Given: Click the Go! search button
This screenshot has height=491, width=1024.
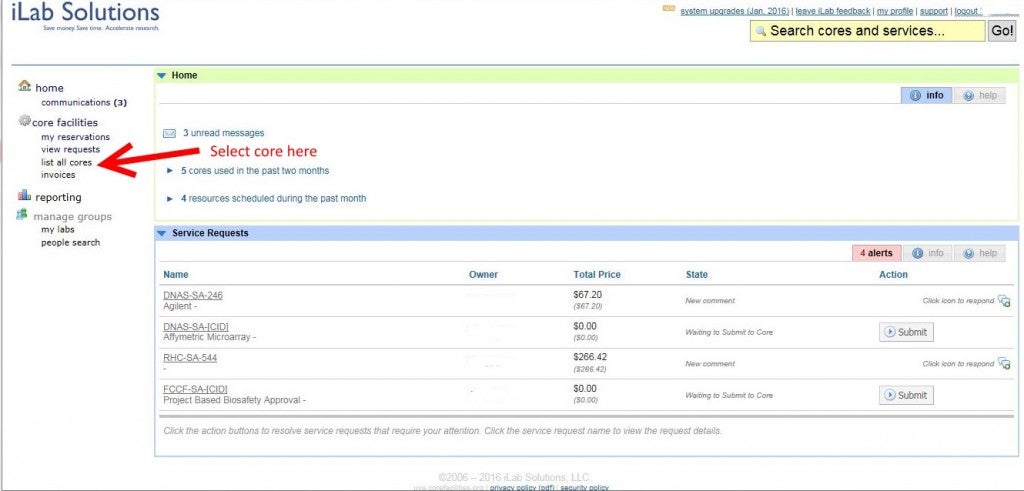Looking at the screenshot, I should [x=1002, y=31].
